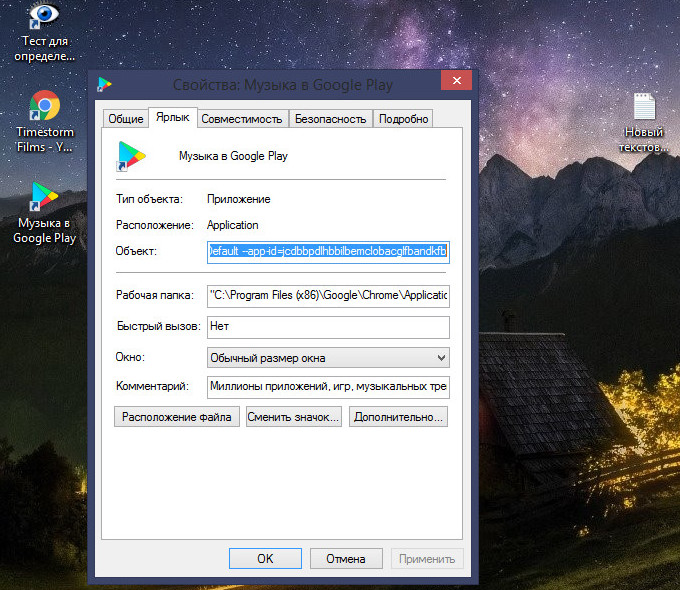
Task: Click the Быстрый вызов field showing Нет
Action: (x=328, y=327)
